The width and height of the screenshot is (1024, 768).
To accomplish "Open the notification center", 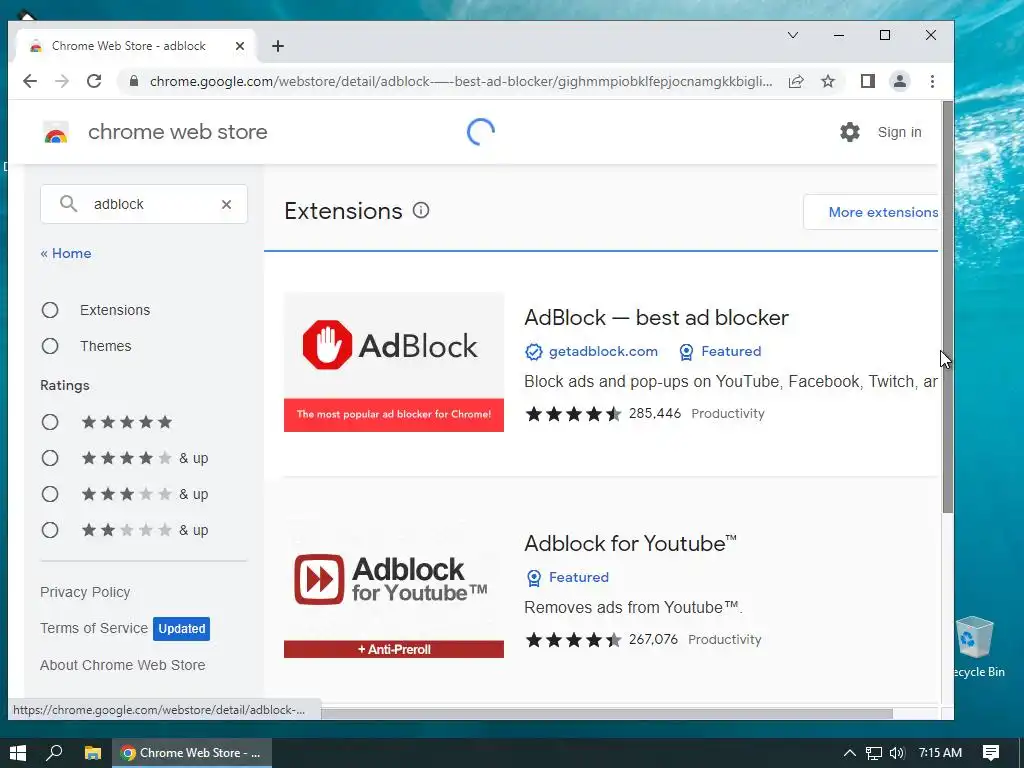I will coord(991,752).
